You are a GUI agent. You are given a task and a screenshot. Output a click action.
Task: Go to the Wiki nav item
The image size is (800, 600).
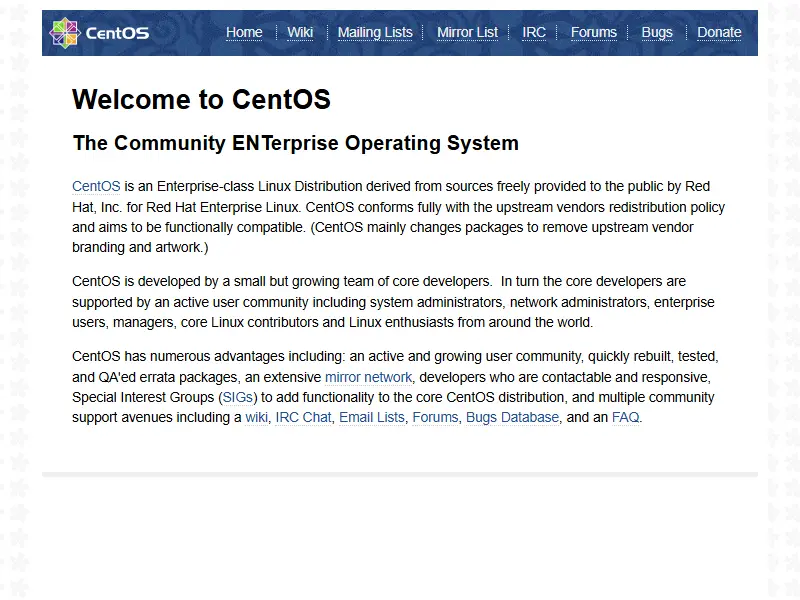click(299, 33)
